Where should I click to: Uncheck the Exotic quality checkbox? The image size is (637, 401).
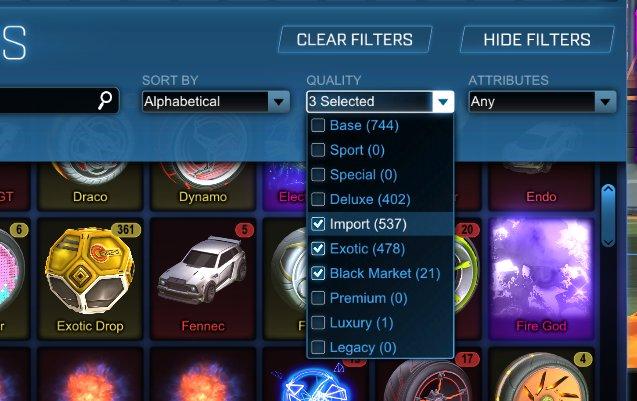[318, 249]
